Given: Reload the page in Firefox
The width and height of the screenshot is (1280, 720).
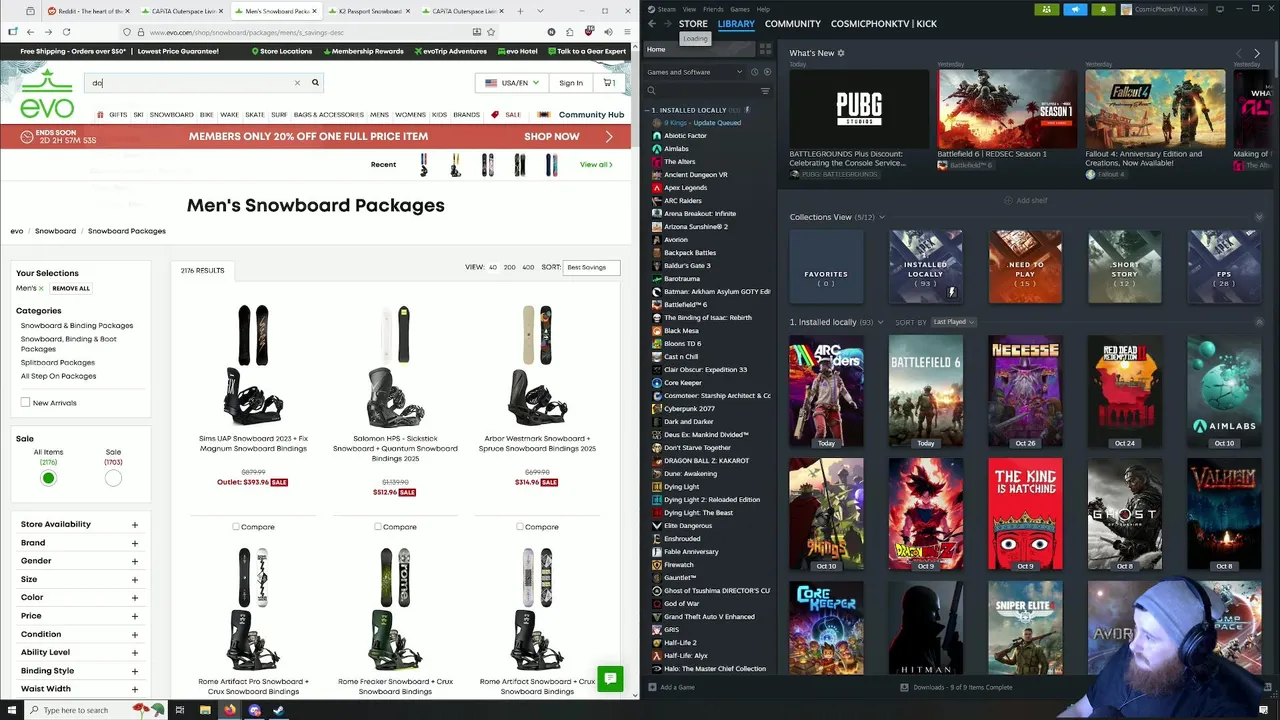Looking at the screenshot, I should tap(66, 32).
